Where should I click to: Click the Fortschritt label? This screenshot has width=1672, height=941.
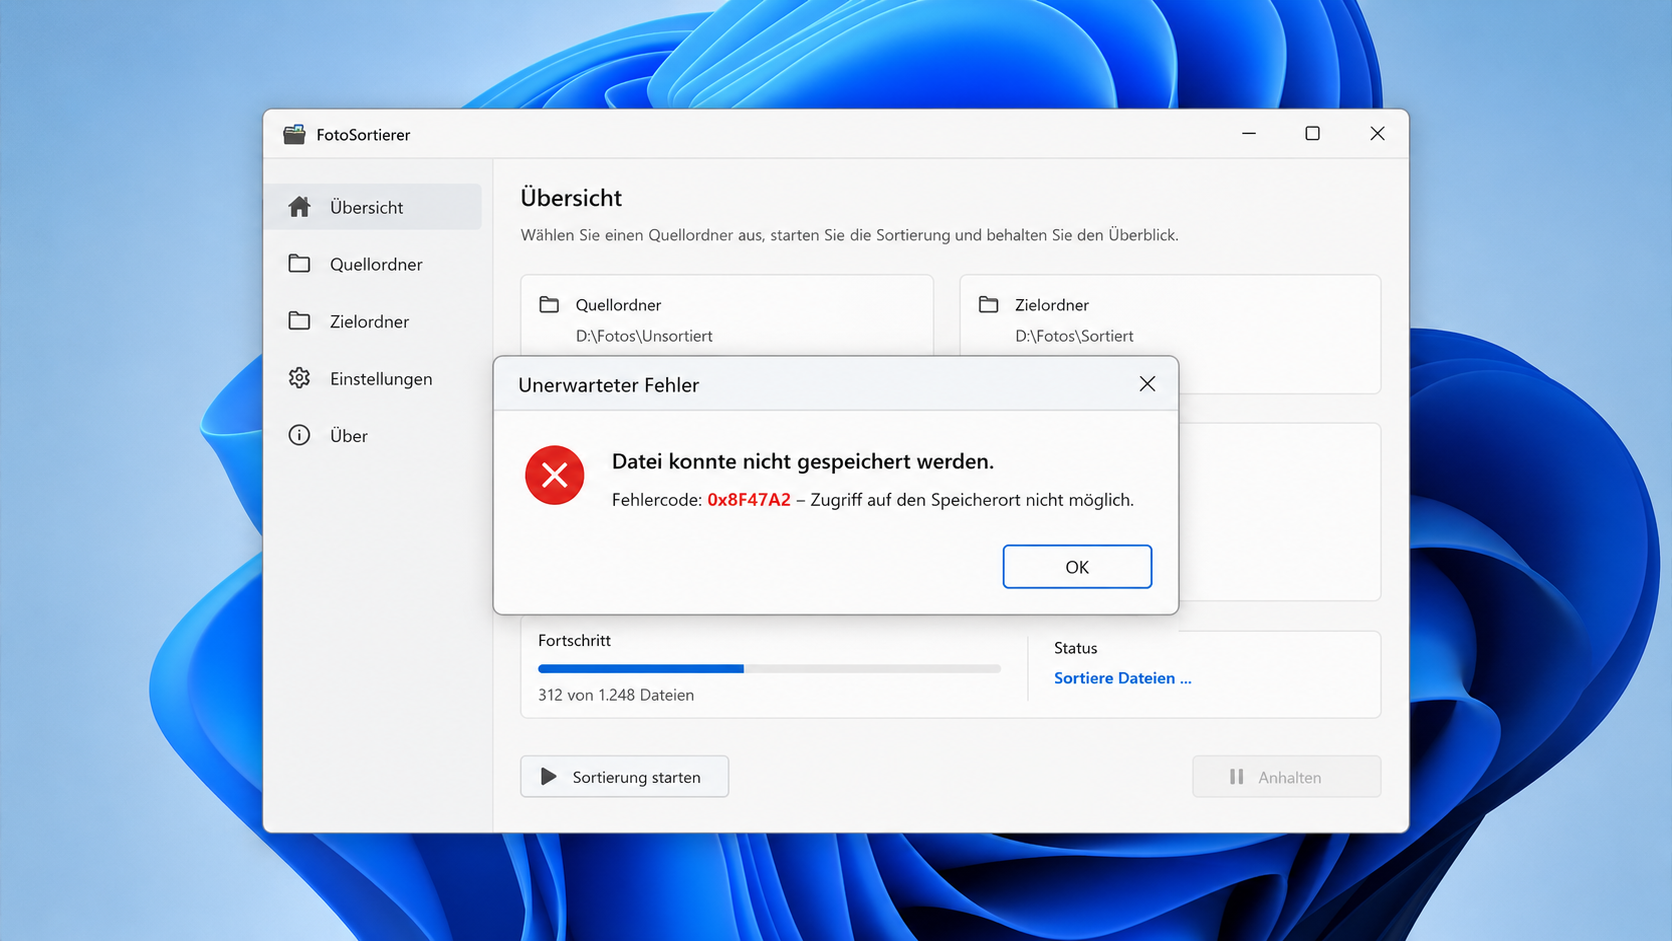pos(574,640)
